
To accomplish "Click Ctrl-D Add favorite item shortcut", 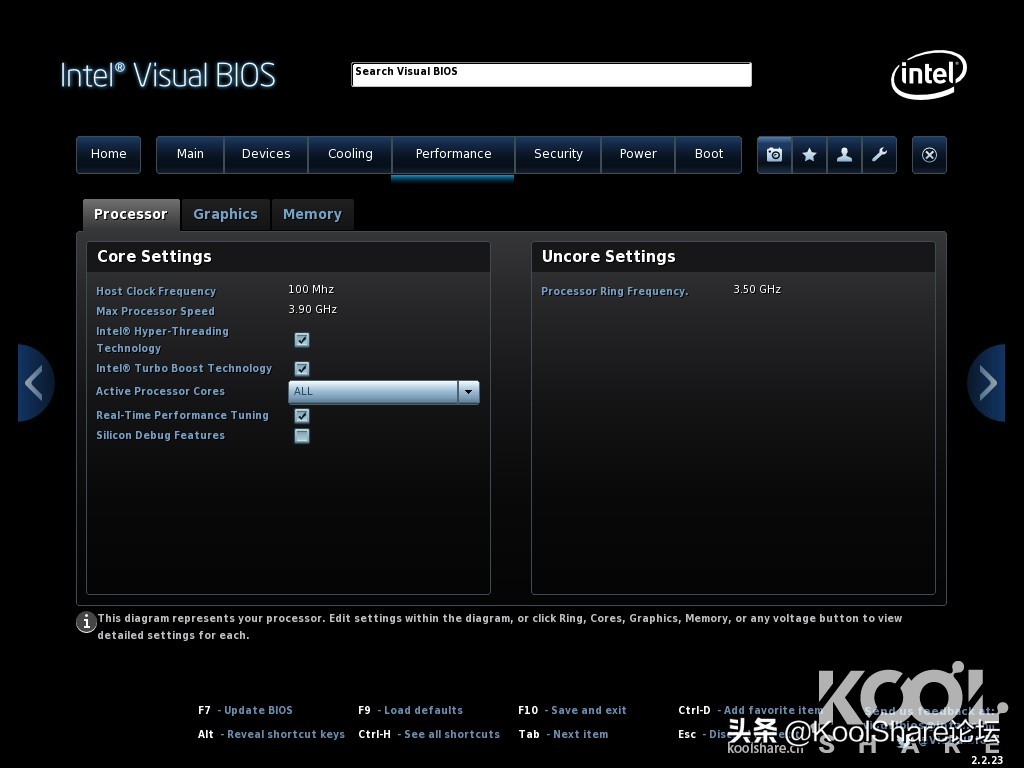I will (x=750, y=710).
